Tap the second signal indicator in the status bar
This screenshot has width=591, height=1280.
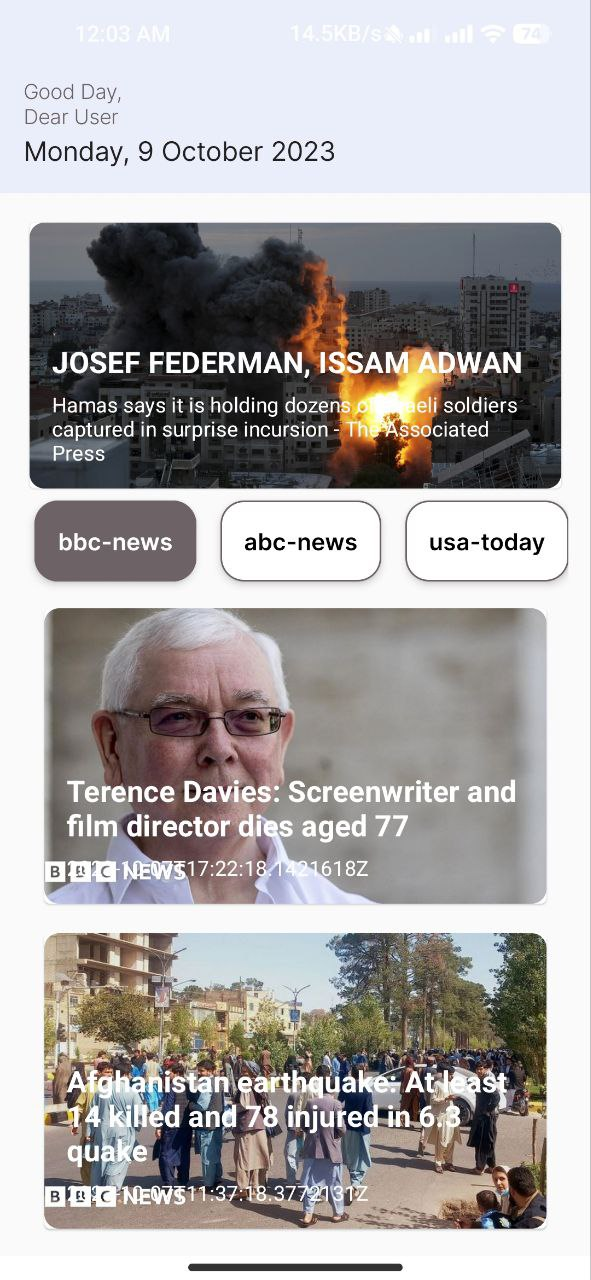pyautogui.click(x=456, y=33)
